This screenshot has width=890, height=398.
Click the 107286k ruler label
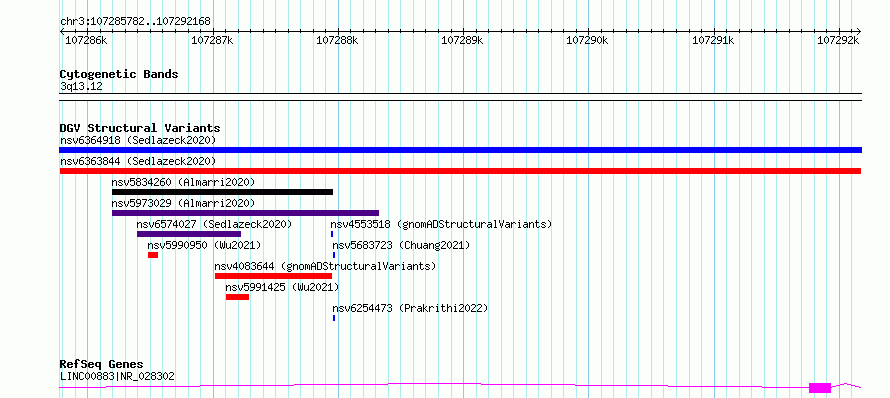(x=85, y=40)
